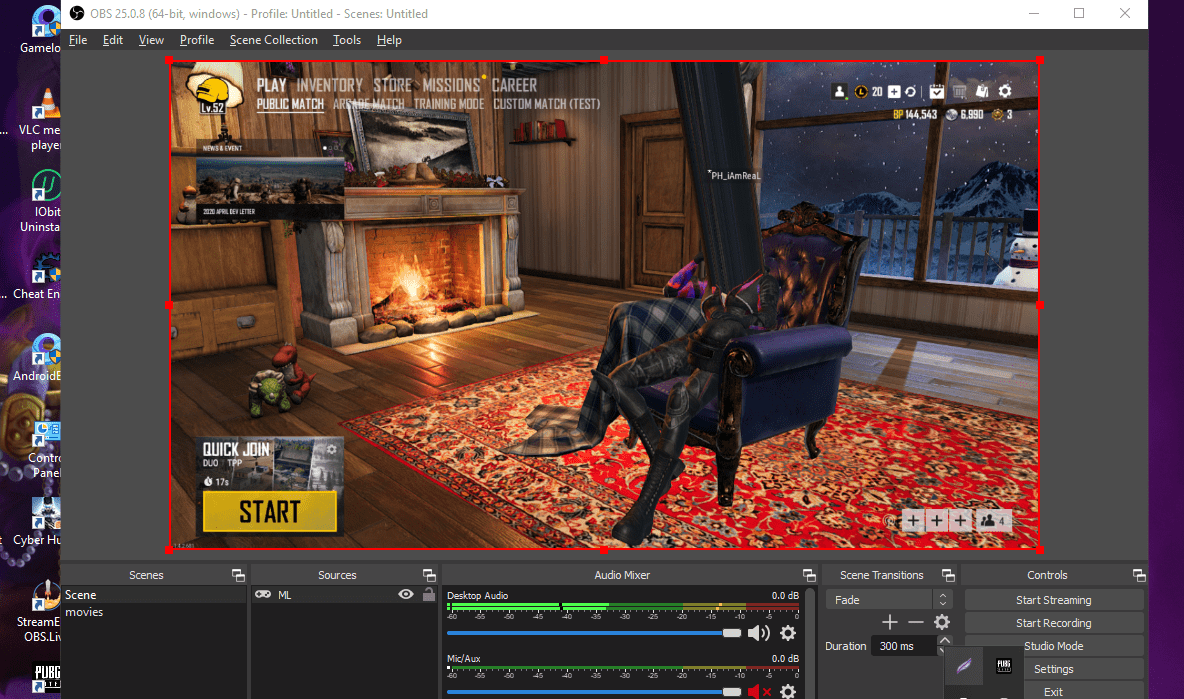The width and height of the screenshot is (1184, 699).
Task: Click Start Streaming button
Action: click(1053, 600)
